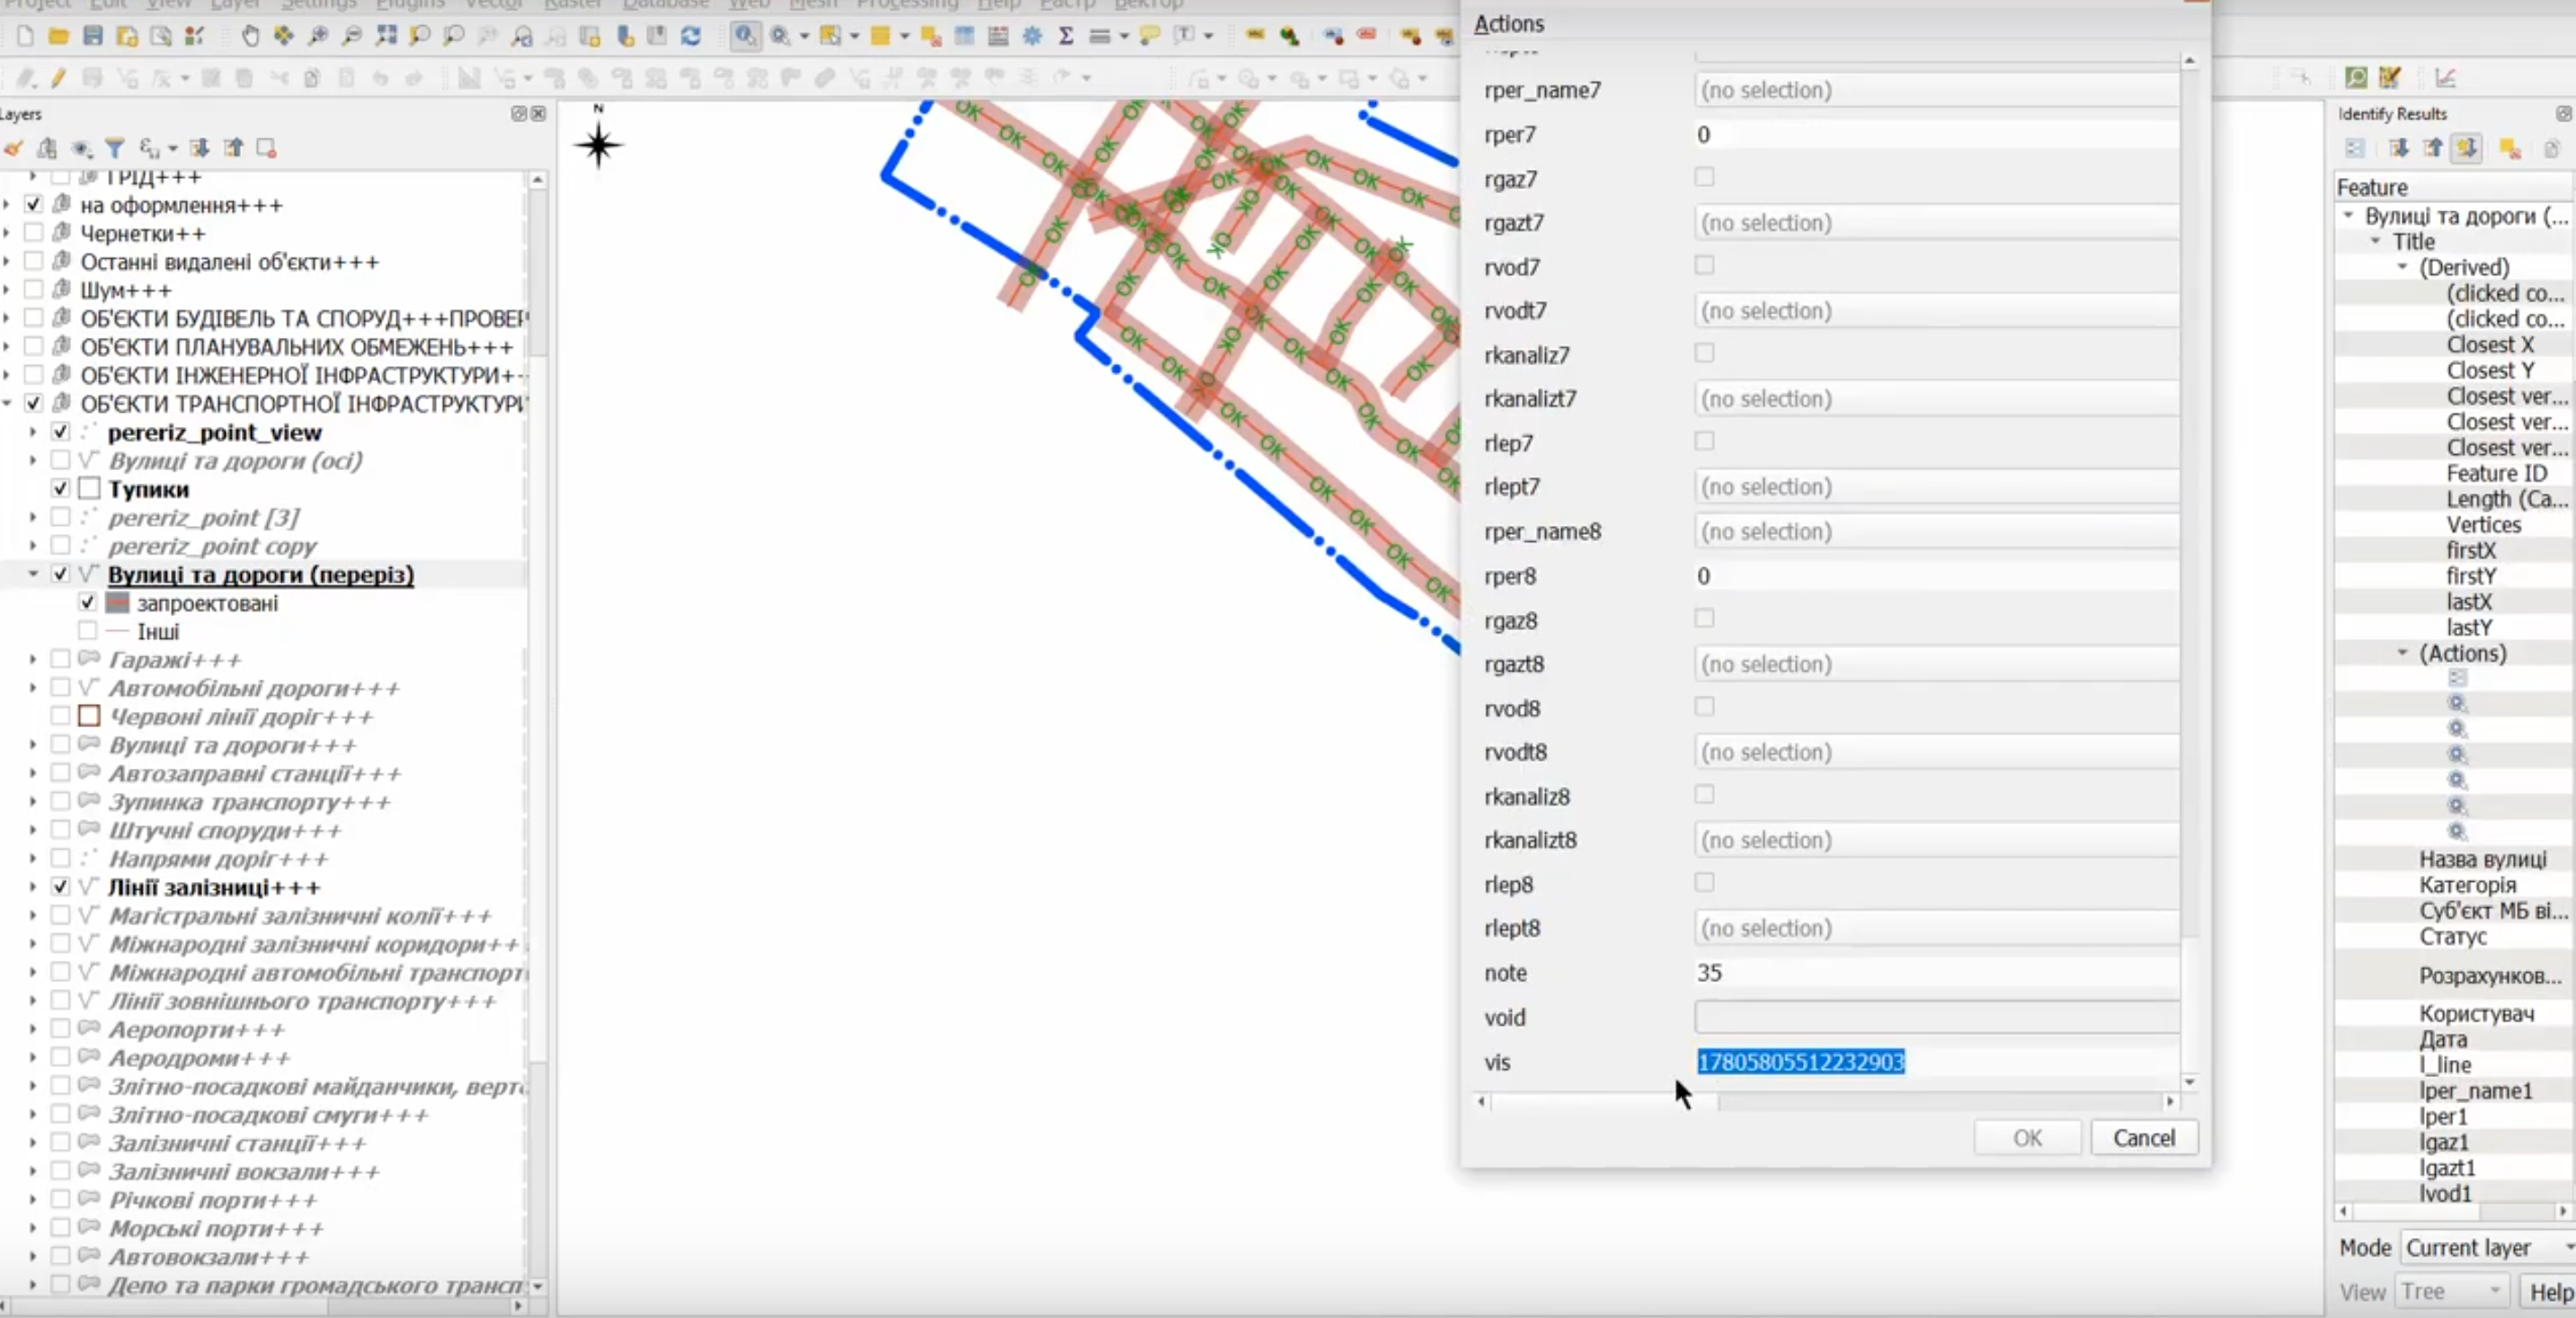Click the Червоні лінії доріг symbol swatch
The height and width of the screenshot is (1318, 2576).
point(89,716)
